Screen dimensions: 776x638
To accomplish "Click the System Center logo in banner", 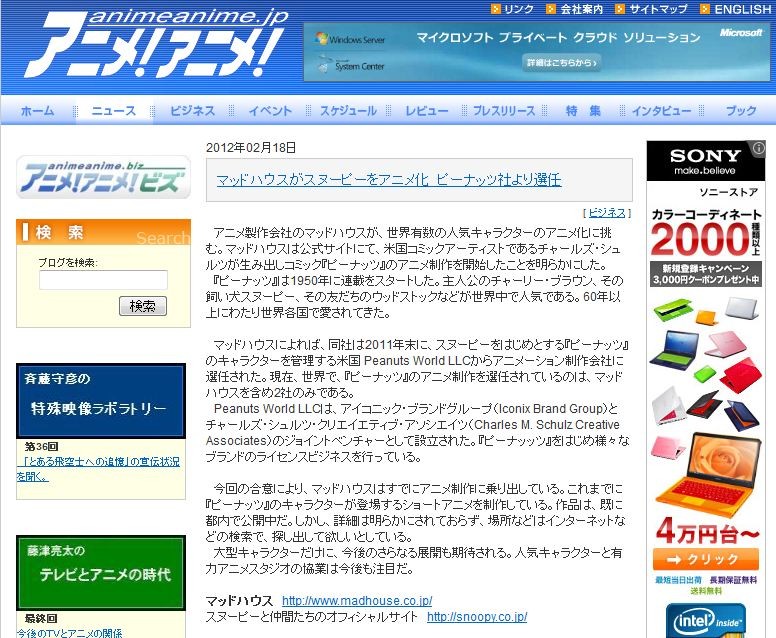I will pos(351,65).
